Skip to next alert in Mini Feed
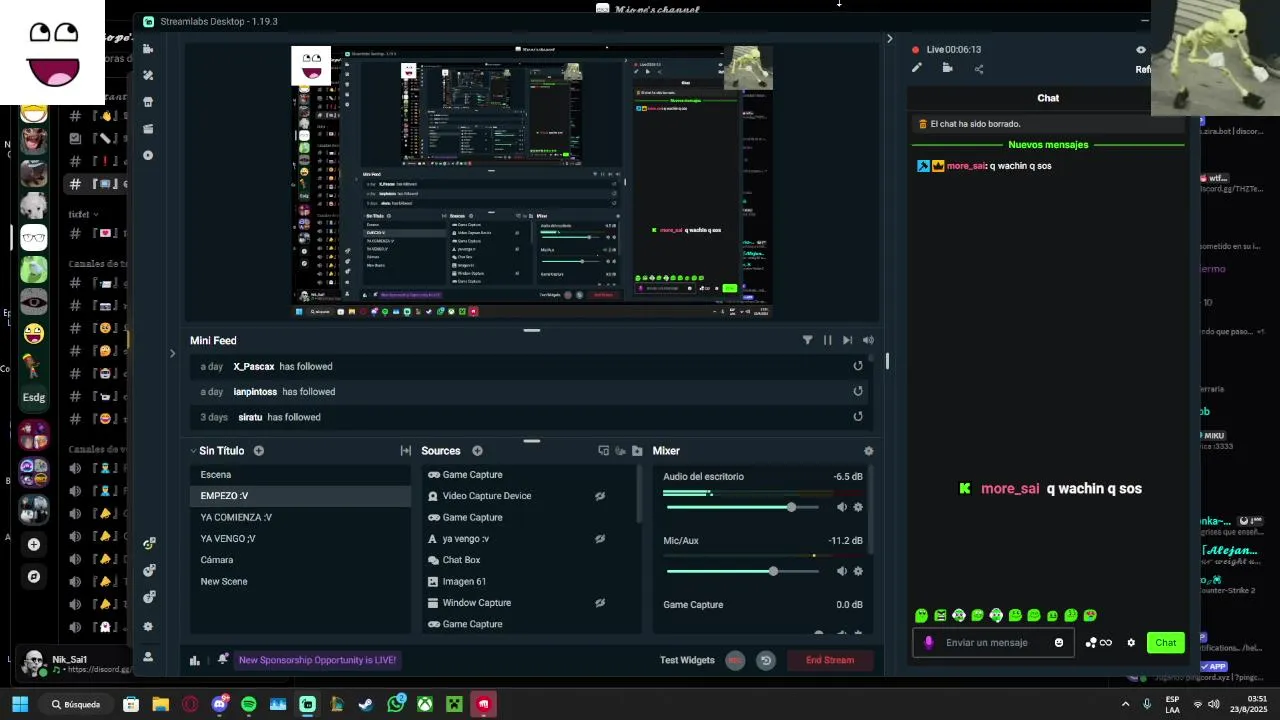 point(847,340)
